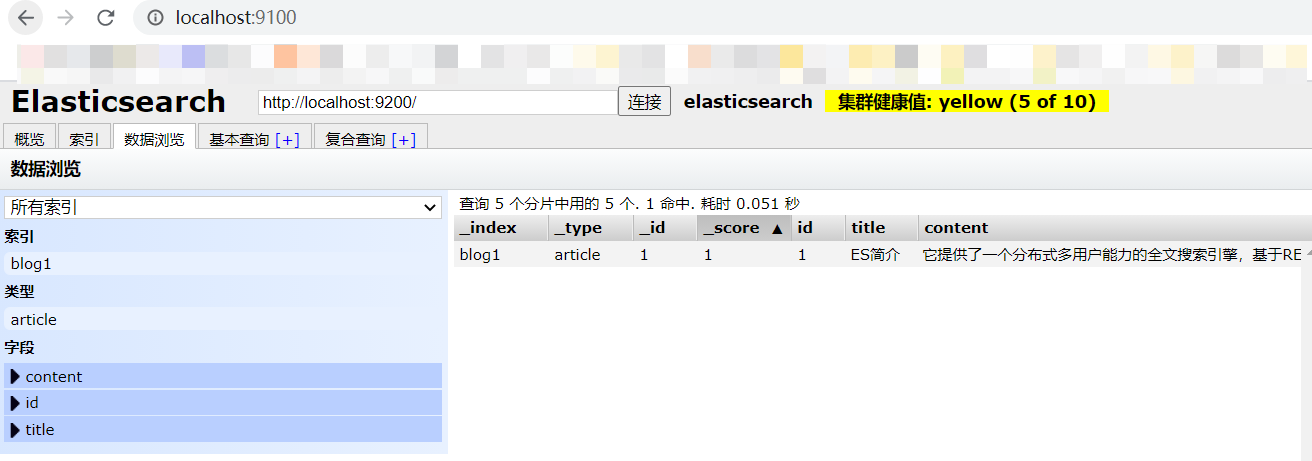Sort by the _index column header

(501, 228)
